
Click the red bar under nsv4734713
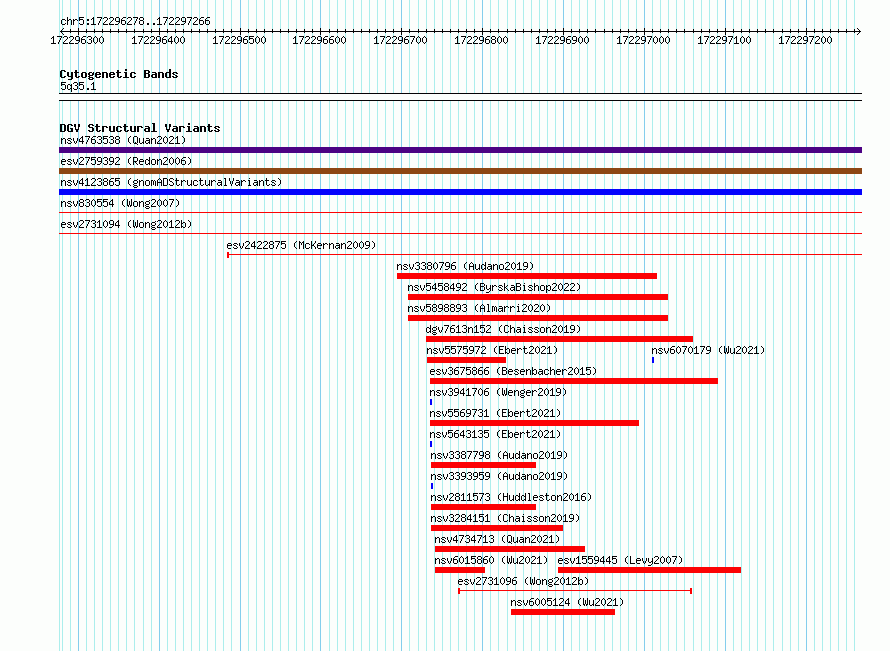click(x=510, y=549)
